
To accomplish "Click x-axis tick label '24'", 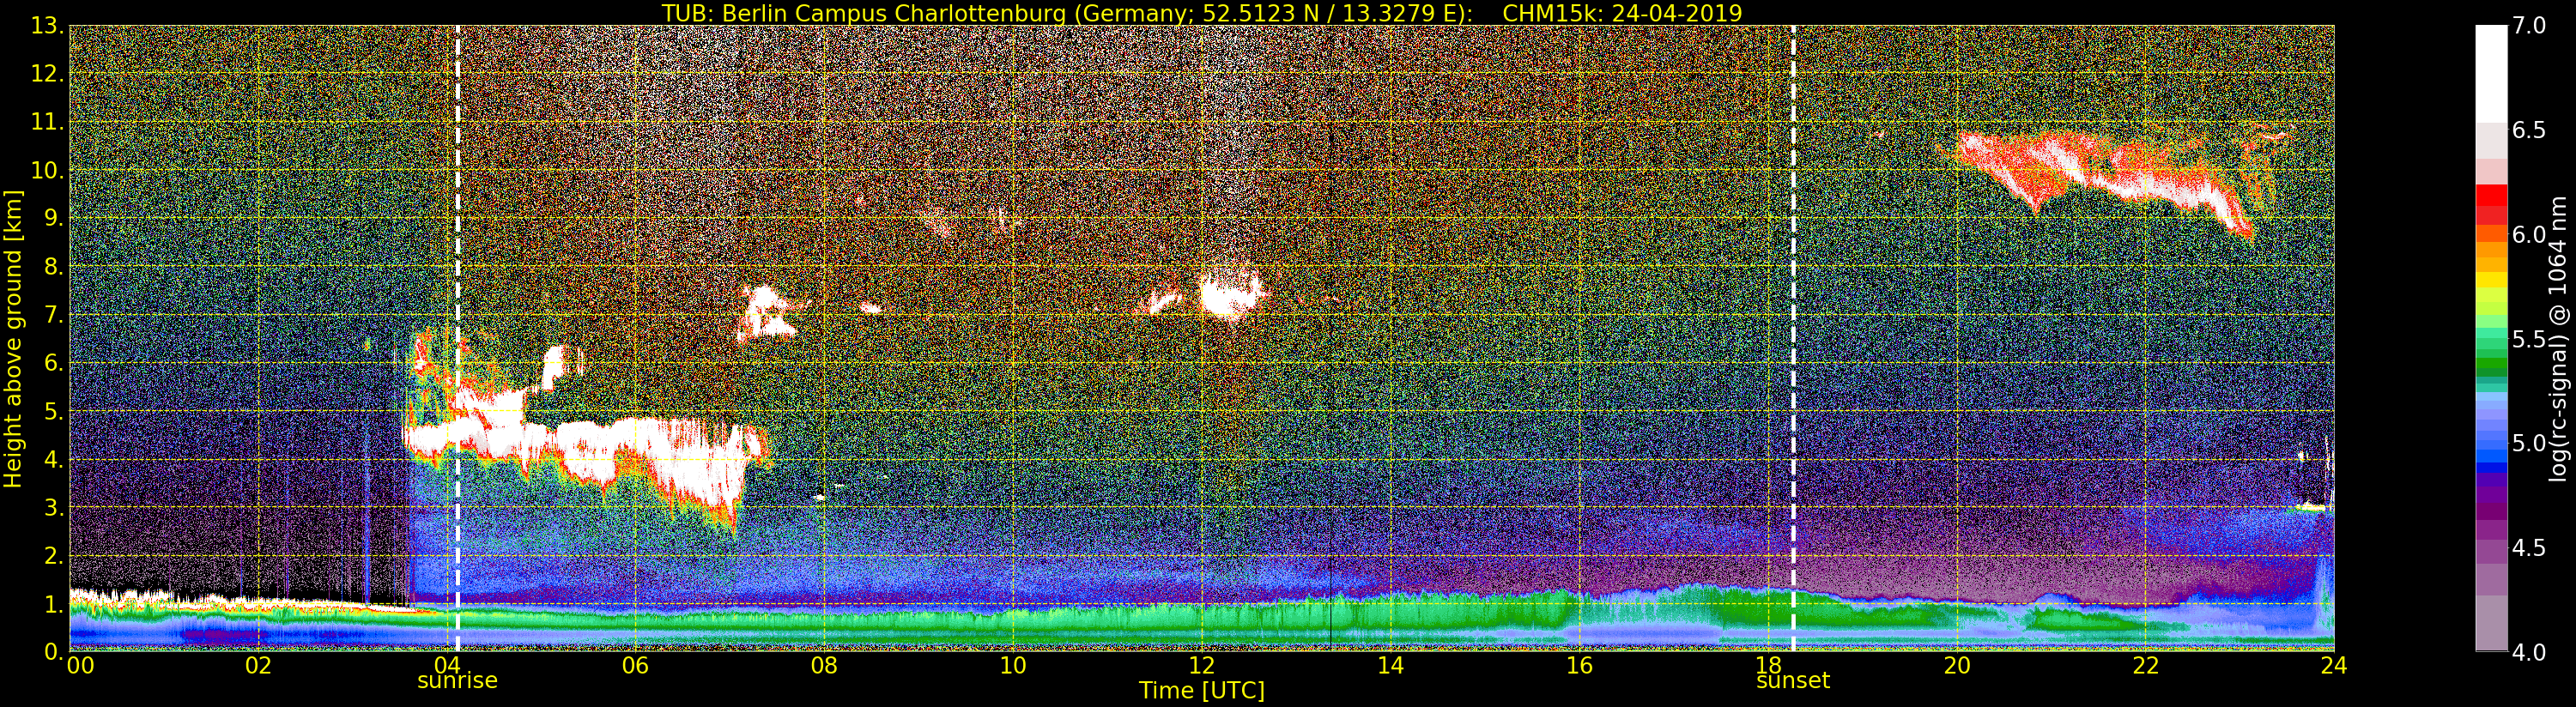I will (x=2334, y=666).
